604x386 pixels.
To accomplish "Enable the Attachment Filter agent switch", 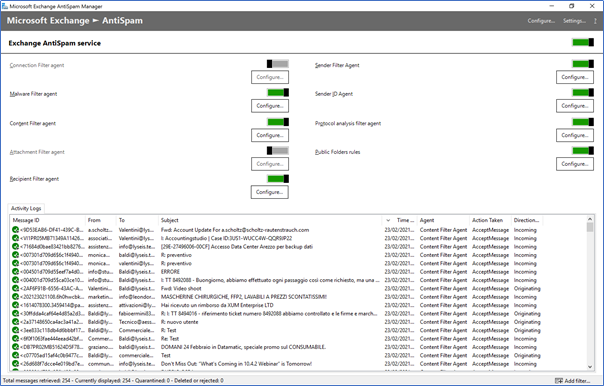I will tap(278, 150).
